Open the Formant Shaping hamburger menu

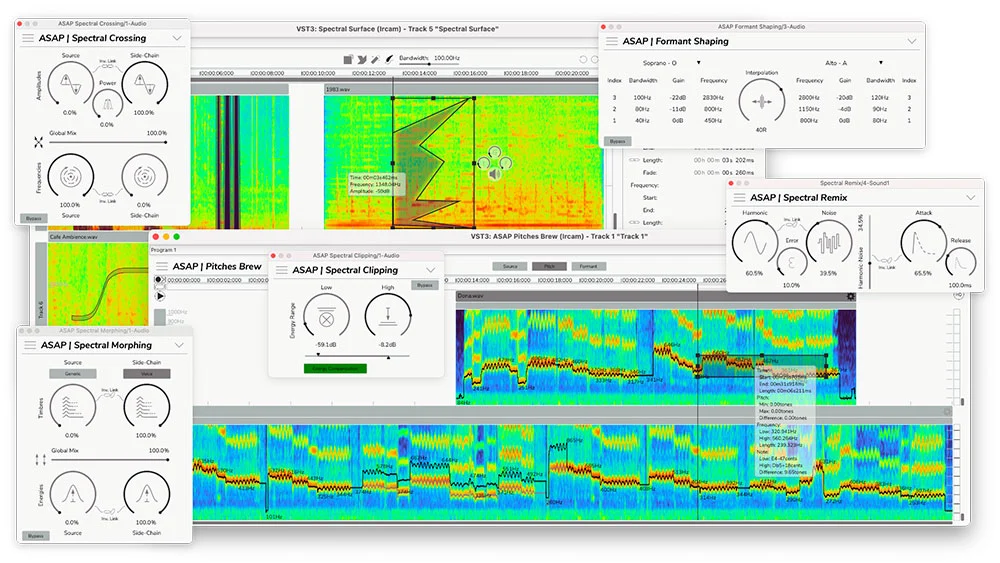pyautogui.click(x=610, y=42)
